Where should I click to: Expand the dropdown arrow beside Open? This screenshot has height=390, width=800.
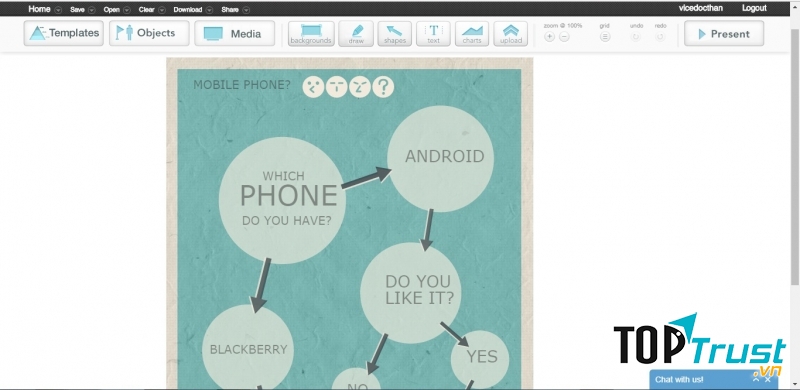(127, 10)
